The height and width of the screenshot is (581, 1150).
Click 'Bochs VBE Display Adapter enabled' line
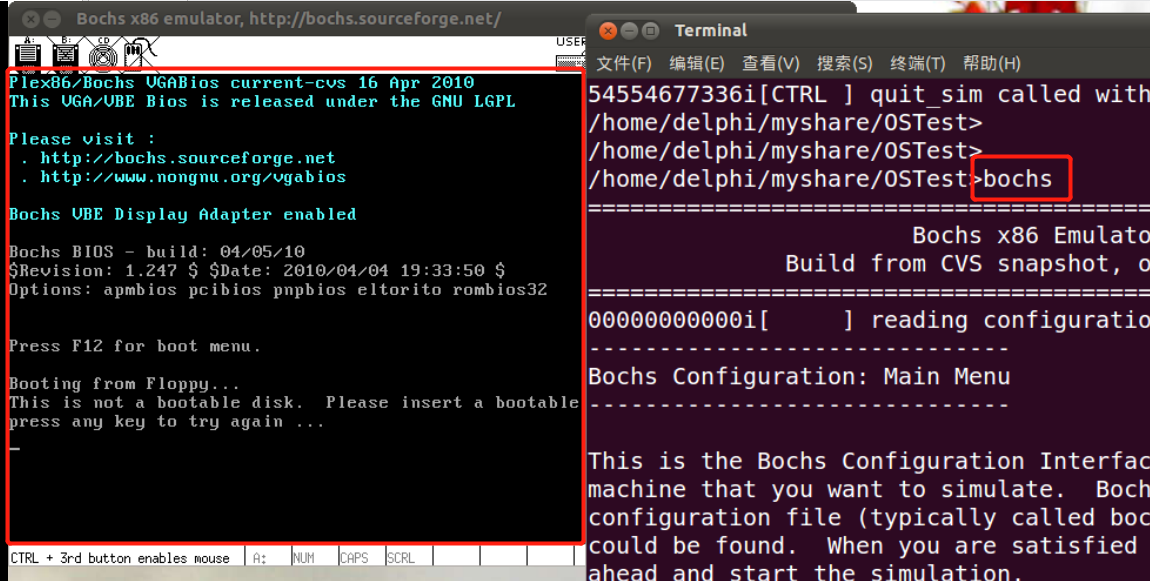183,214
